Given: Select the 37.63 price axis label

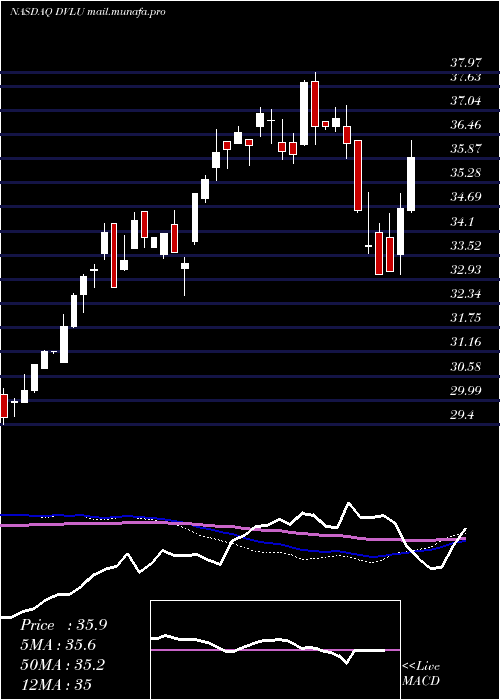Looking at the screenshot, I should pos(465,77).
